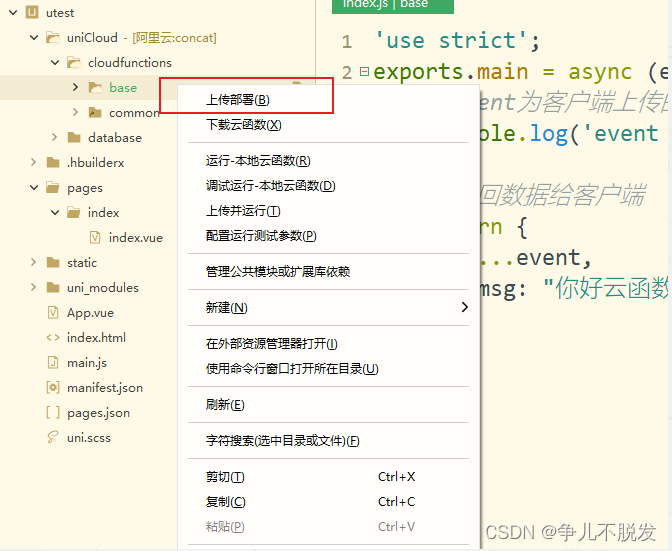Click 复制(C) menu item
Screen dimensions: 672x551
pyautogui.click(x=328, y=502)
